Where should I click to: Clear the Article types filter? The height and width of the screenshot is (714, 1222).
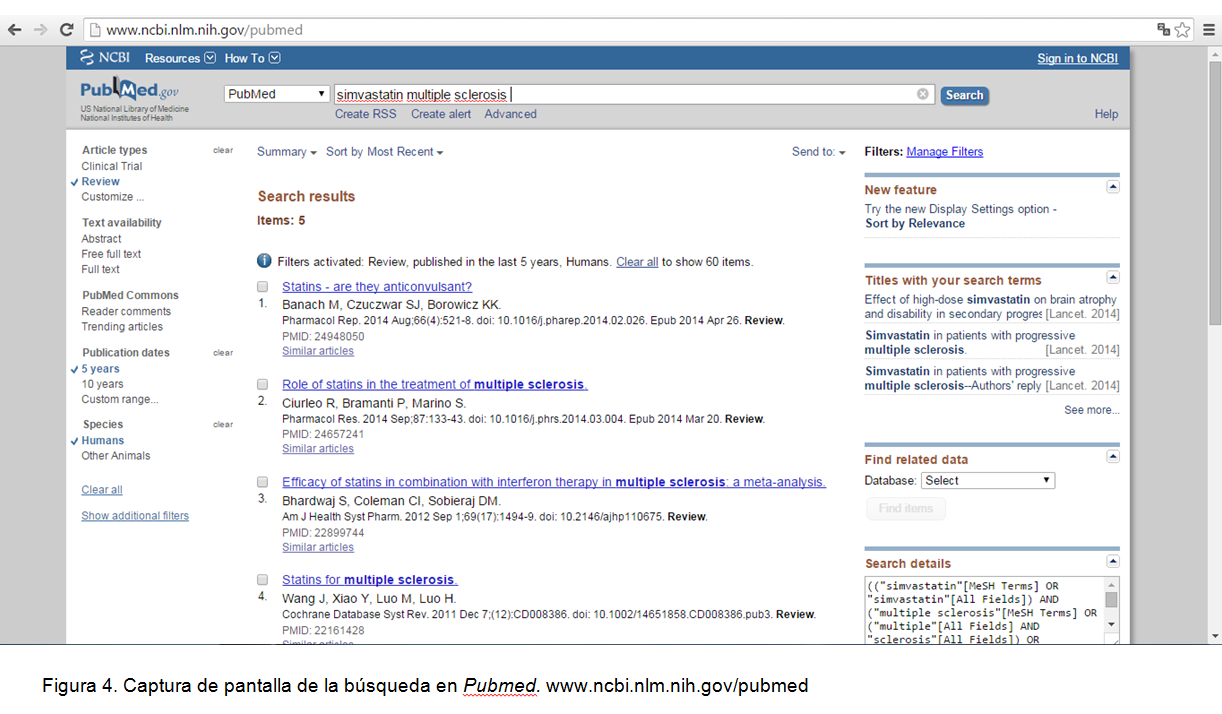(223, 150)
